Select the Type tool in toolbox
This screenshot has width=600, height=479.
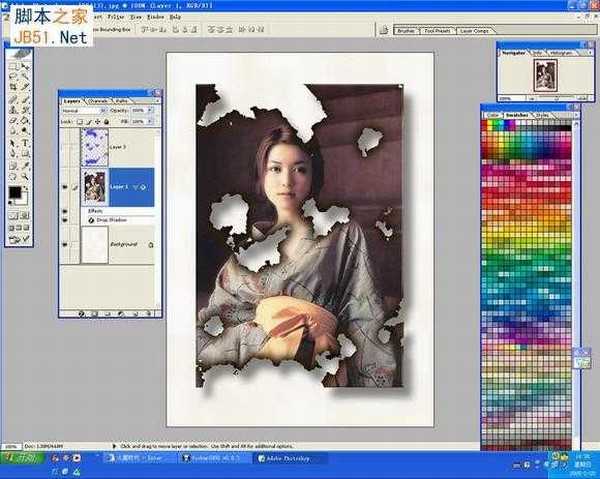click(25, 143)
